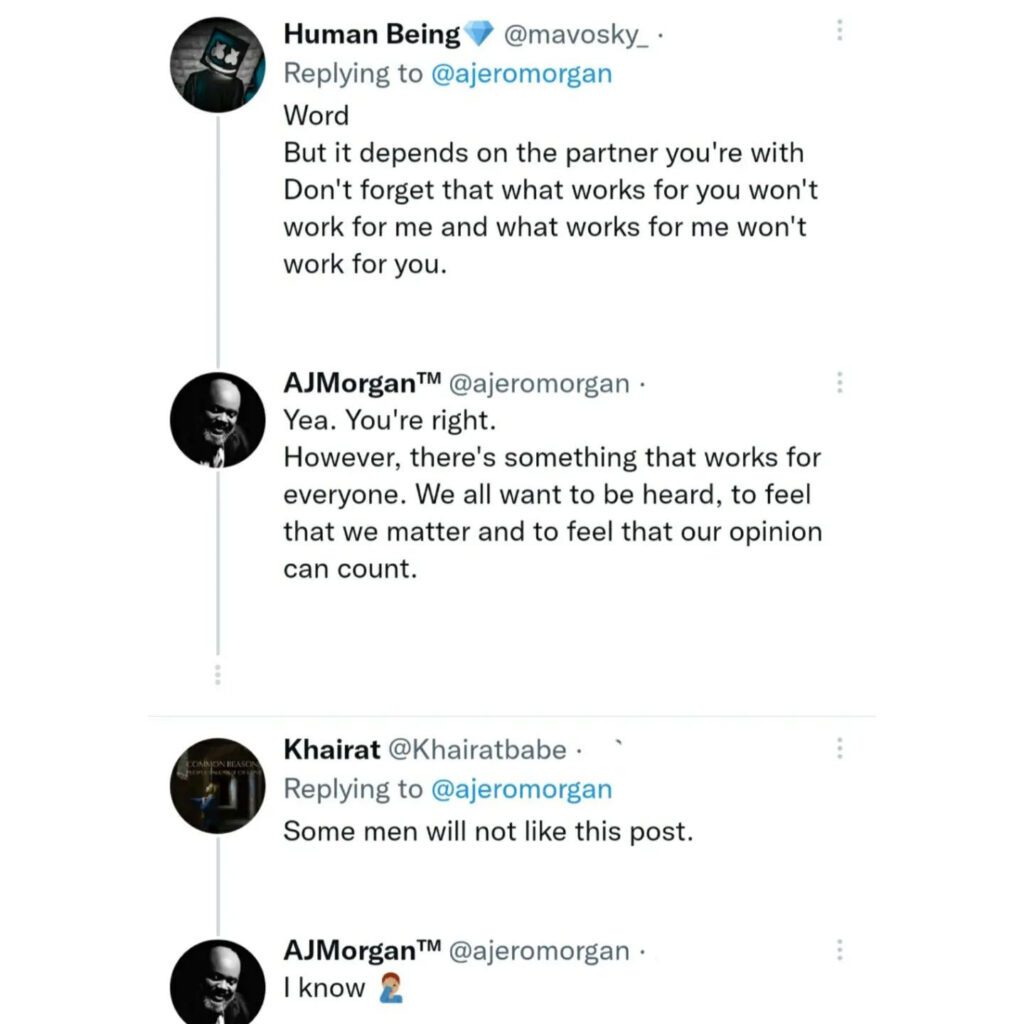The height and width of the screenshot is (1024, 1024).
Task: Click the @mavosky_ handle
Action: [576, 35]
